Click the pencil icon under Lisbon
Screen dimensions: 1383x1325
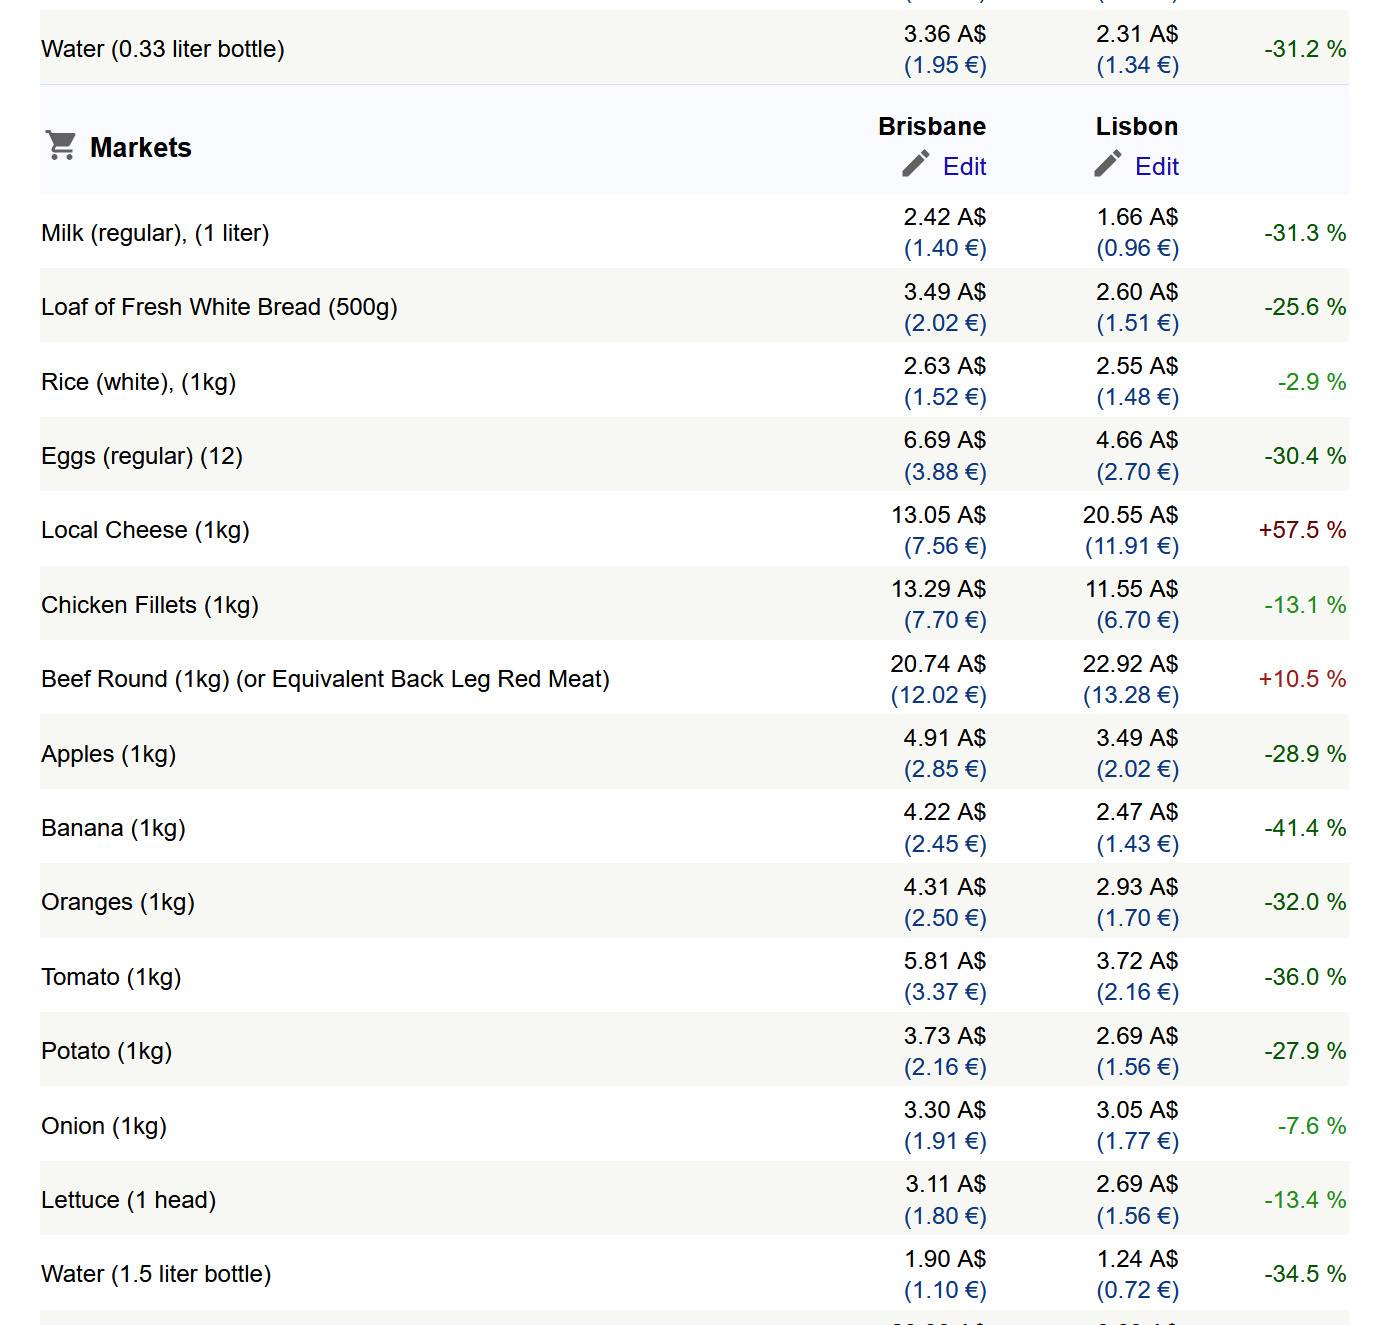[1107, 164]
